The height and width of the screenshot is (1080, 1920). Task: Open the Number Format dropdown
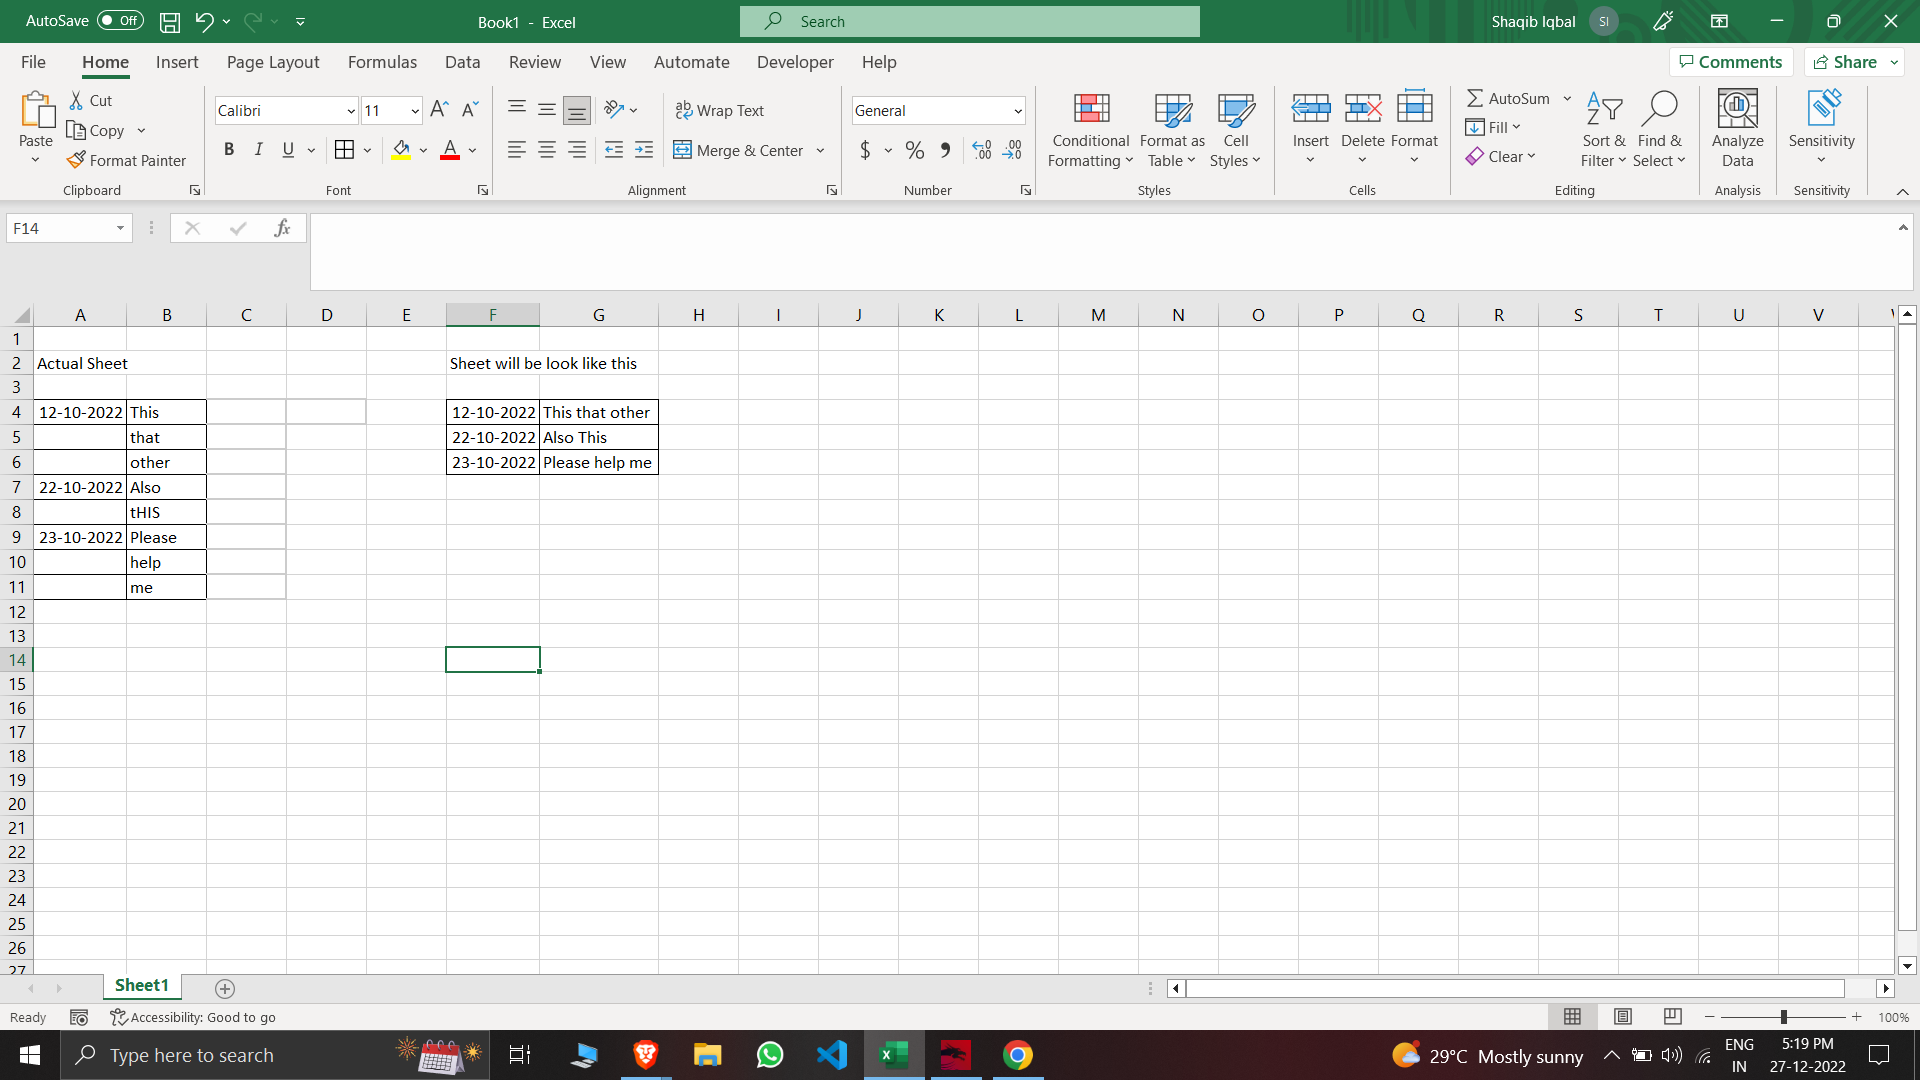(1017, 110)
